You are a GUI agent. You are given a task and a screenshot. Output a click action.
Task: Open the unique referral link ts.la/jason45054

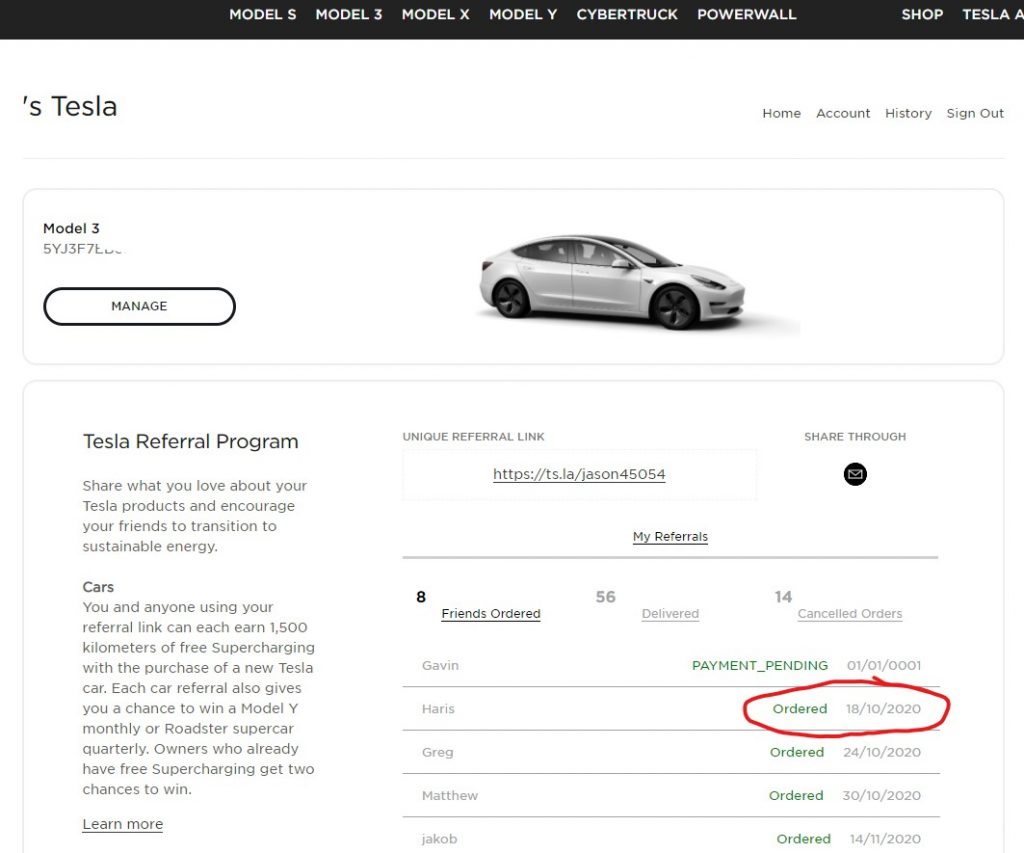(579, 474)
